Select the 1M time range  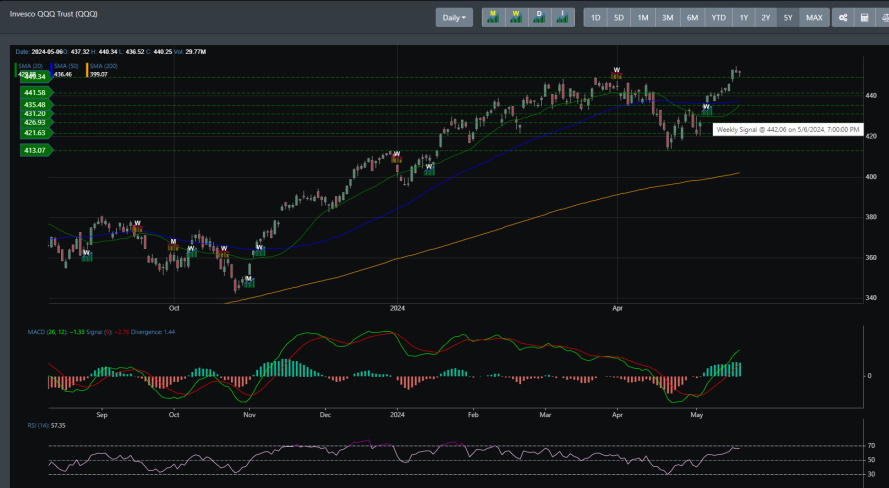click(x=643, y=18)
